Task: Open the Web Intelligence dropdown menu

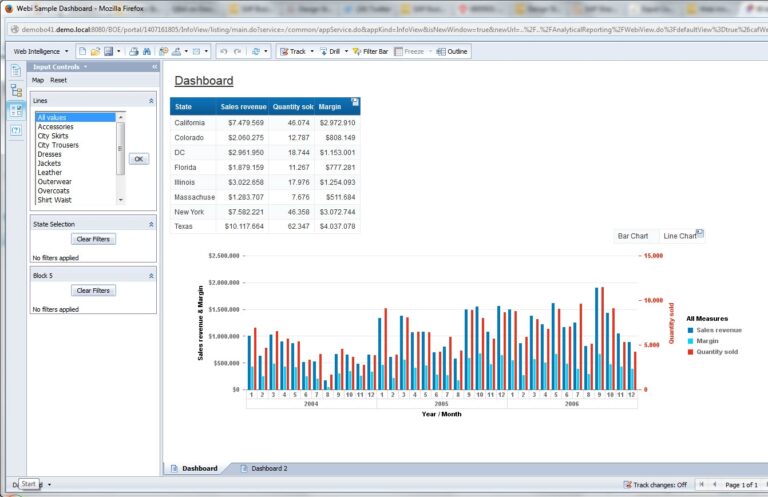Action: pos(41,51)
